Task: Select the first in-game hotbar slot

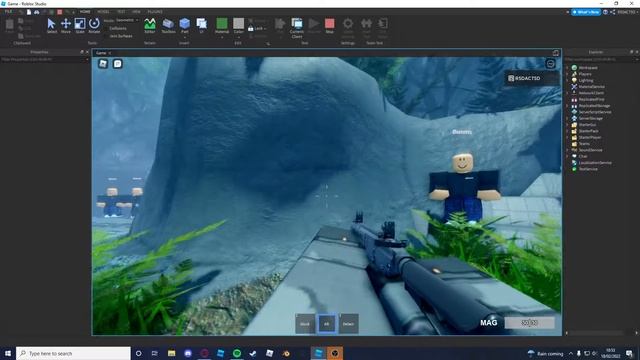Action: pos(305,324)
